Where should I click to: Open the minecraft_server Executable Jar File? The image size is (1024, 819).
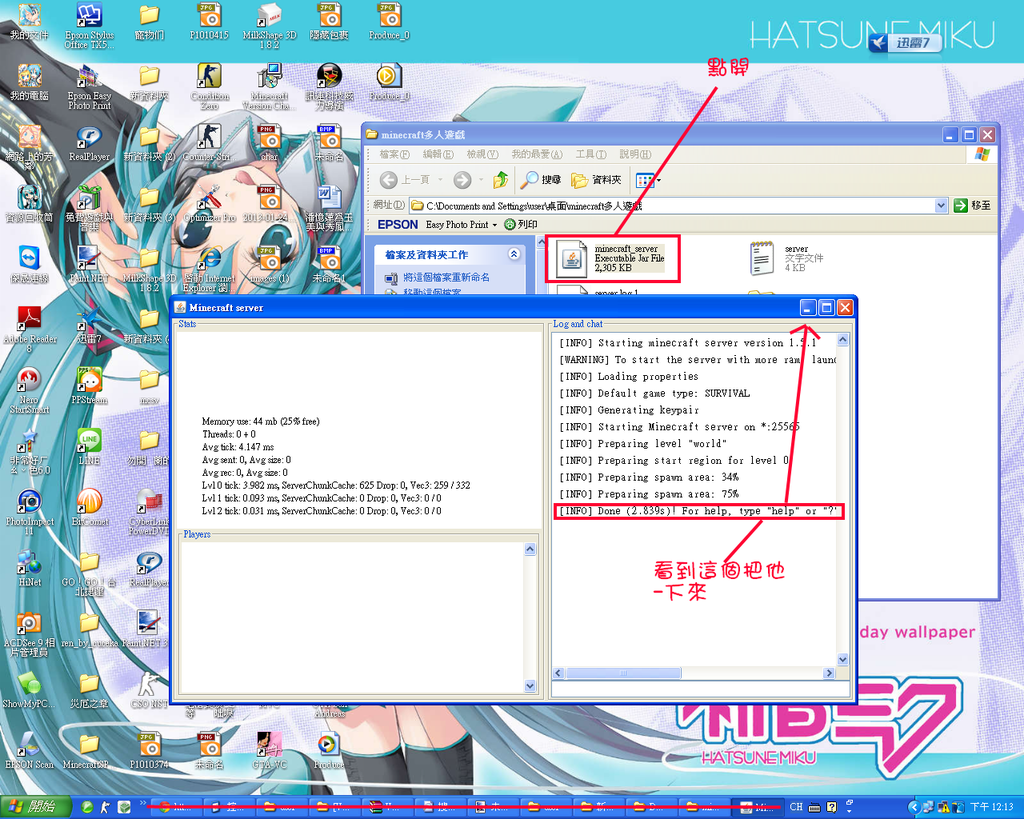(611, 259)
